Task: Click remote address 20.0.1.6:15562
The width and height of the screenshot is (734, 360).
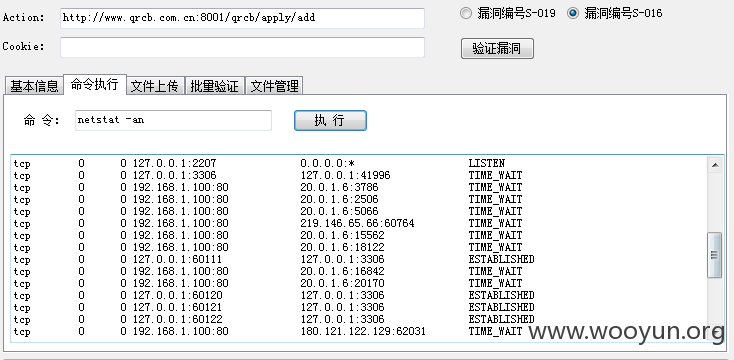Action: (342, 235)
